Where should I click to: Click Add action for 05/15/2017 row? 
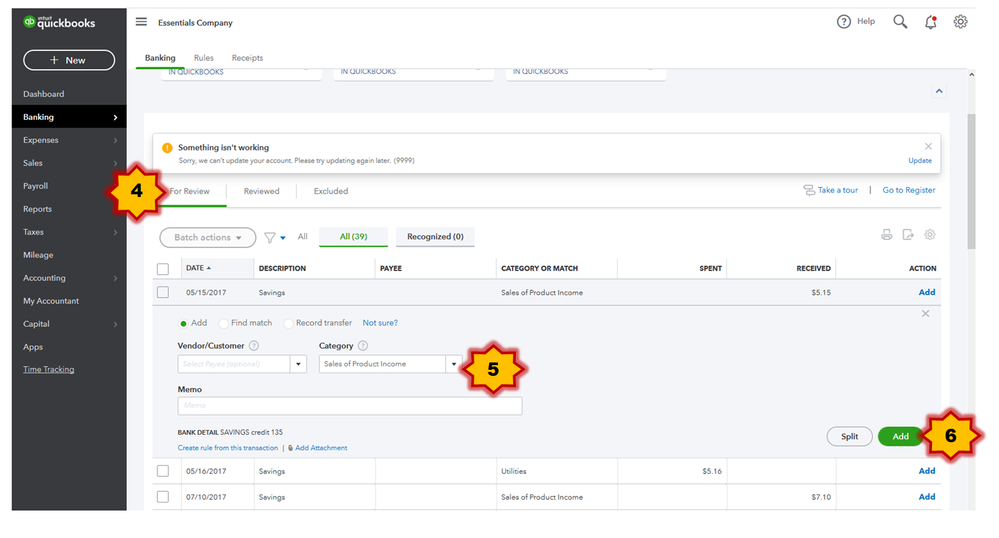click(927, 292)
